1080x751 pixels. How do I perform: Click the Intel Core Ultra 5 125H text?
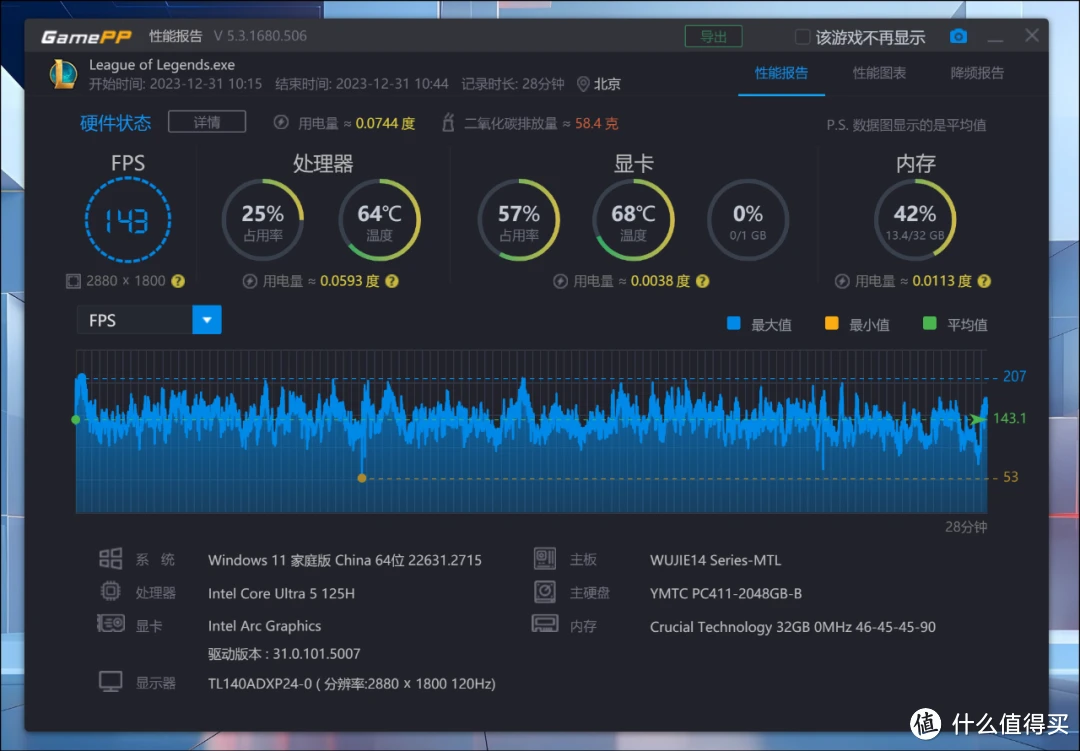(x=281, y=593)
